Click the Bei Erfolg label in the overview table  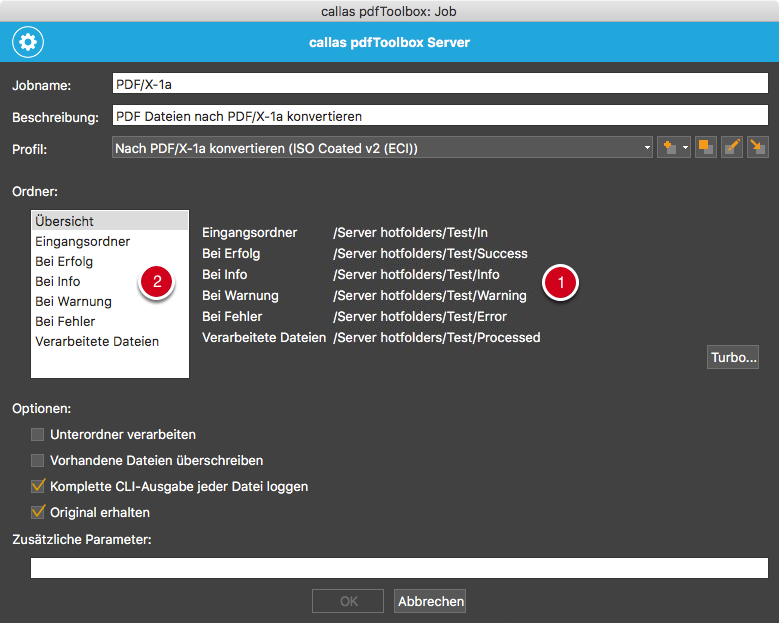pos(231,253)
